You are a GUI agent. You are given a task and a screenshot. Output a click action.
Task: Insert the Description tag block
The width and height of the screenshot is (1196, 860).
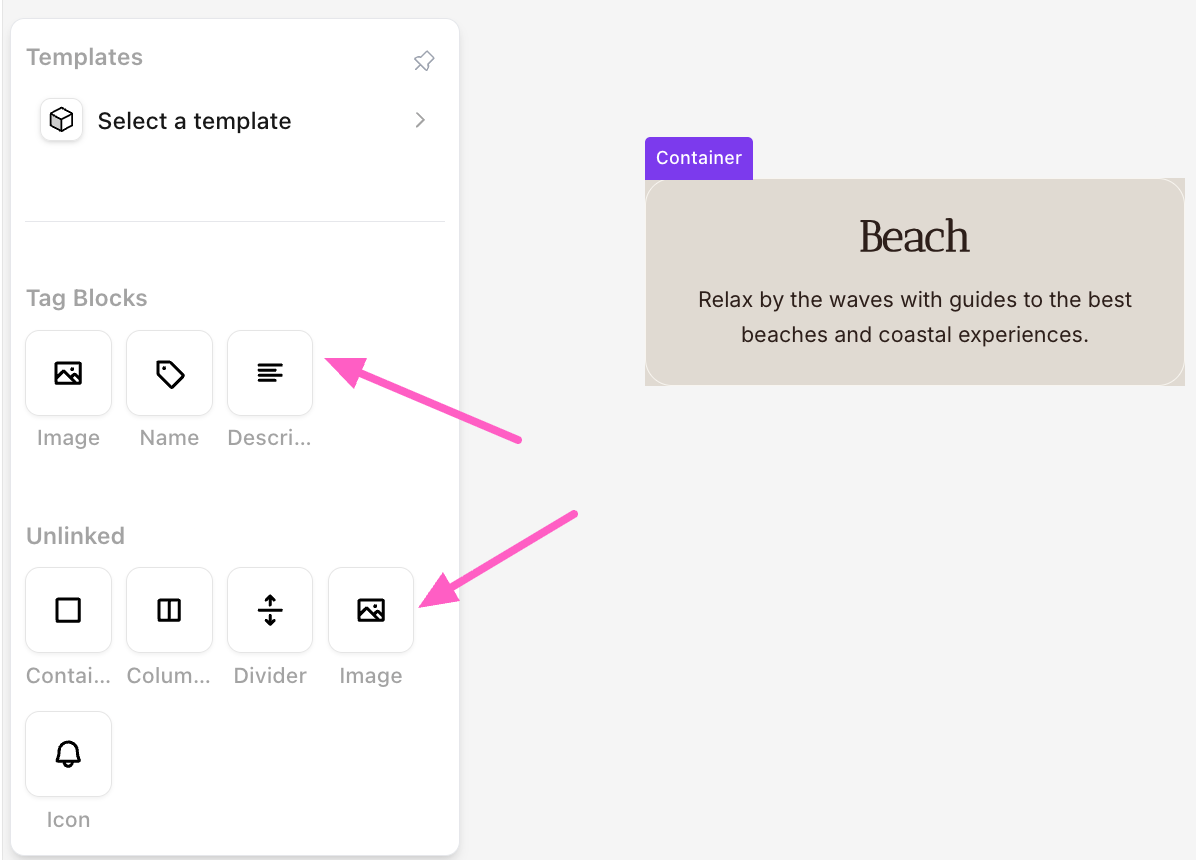(x=270, y=373)
